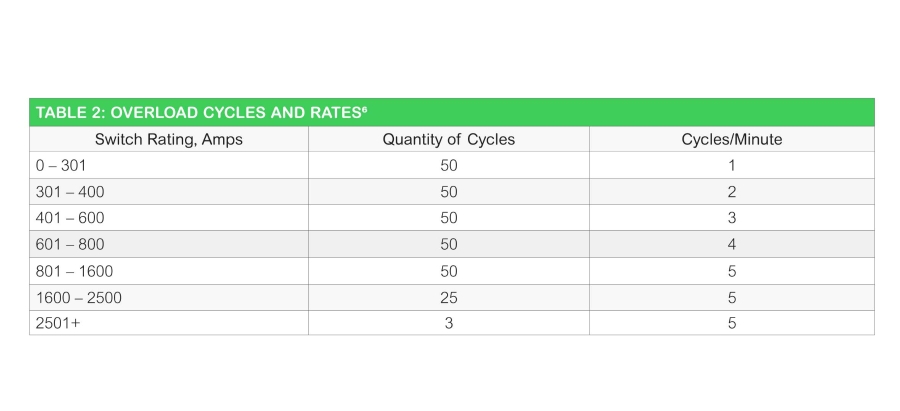
Task: Click the footnote 6 superscript in title
Action: 364,108
